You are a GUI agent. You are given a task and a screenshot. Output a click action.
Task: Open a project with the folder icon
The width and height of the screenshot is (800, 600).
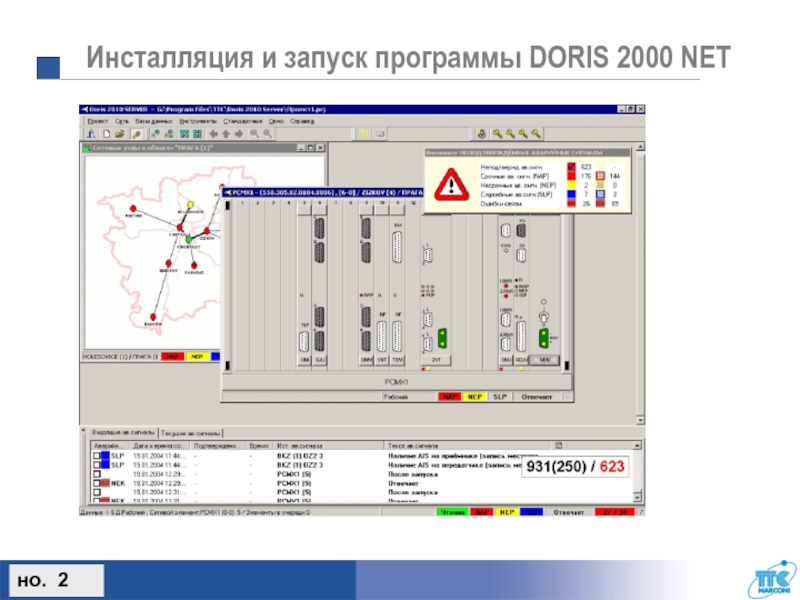click(120, 134)
